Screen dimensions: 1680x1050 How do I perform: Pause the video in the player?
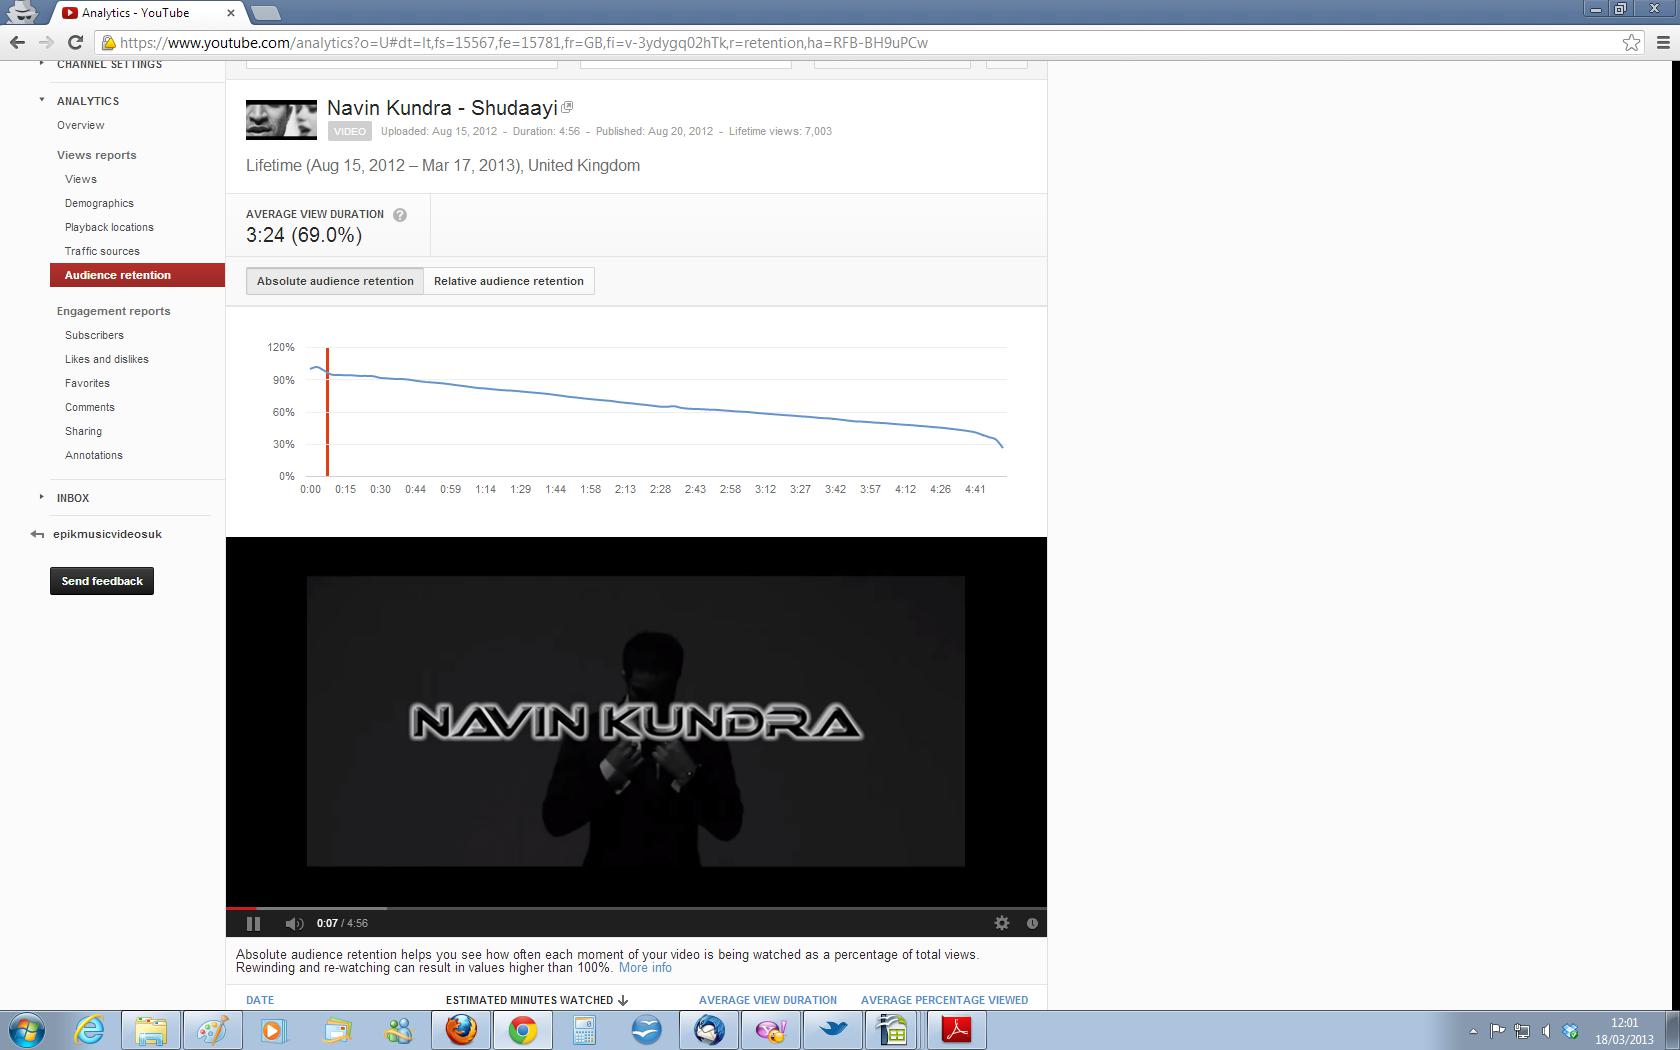[253, 923]
